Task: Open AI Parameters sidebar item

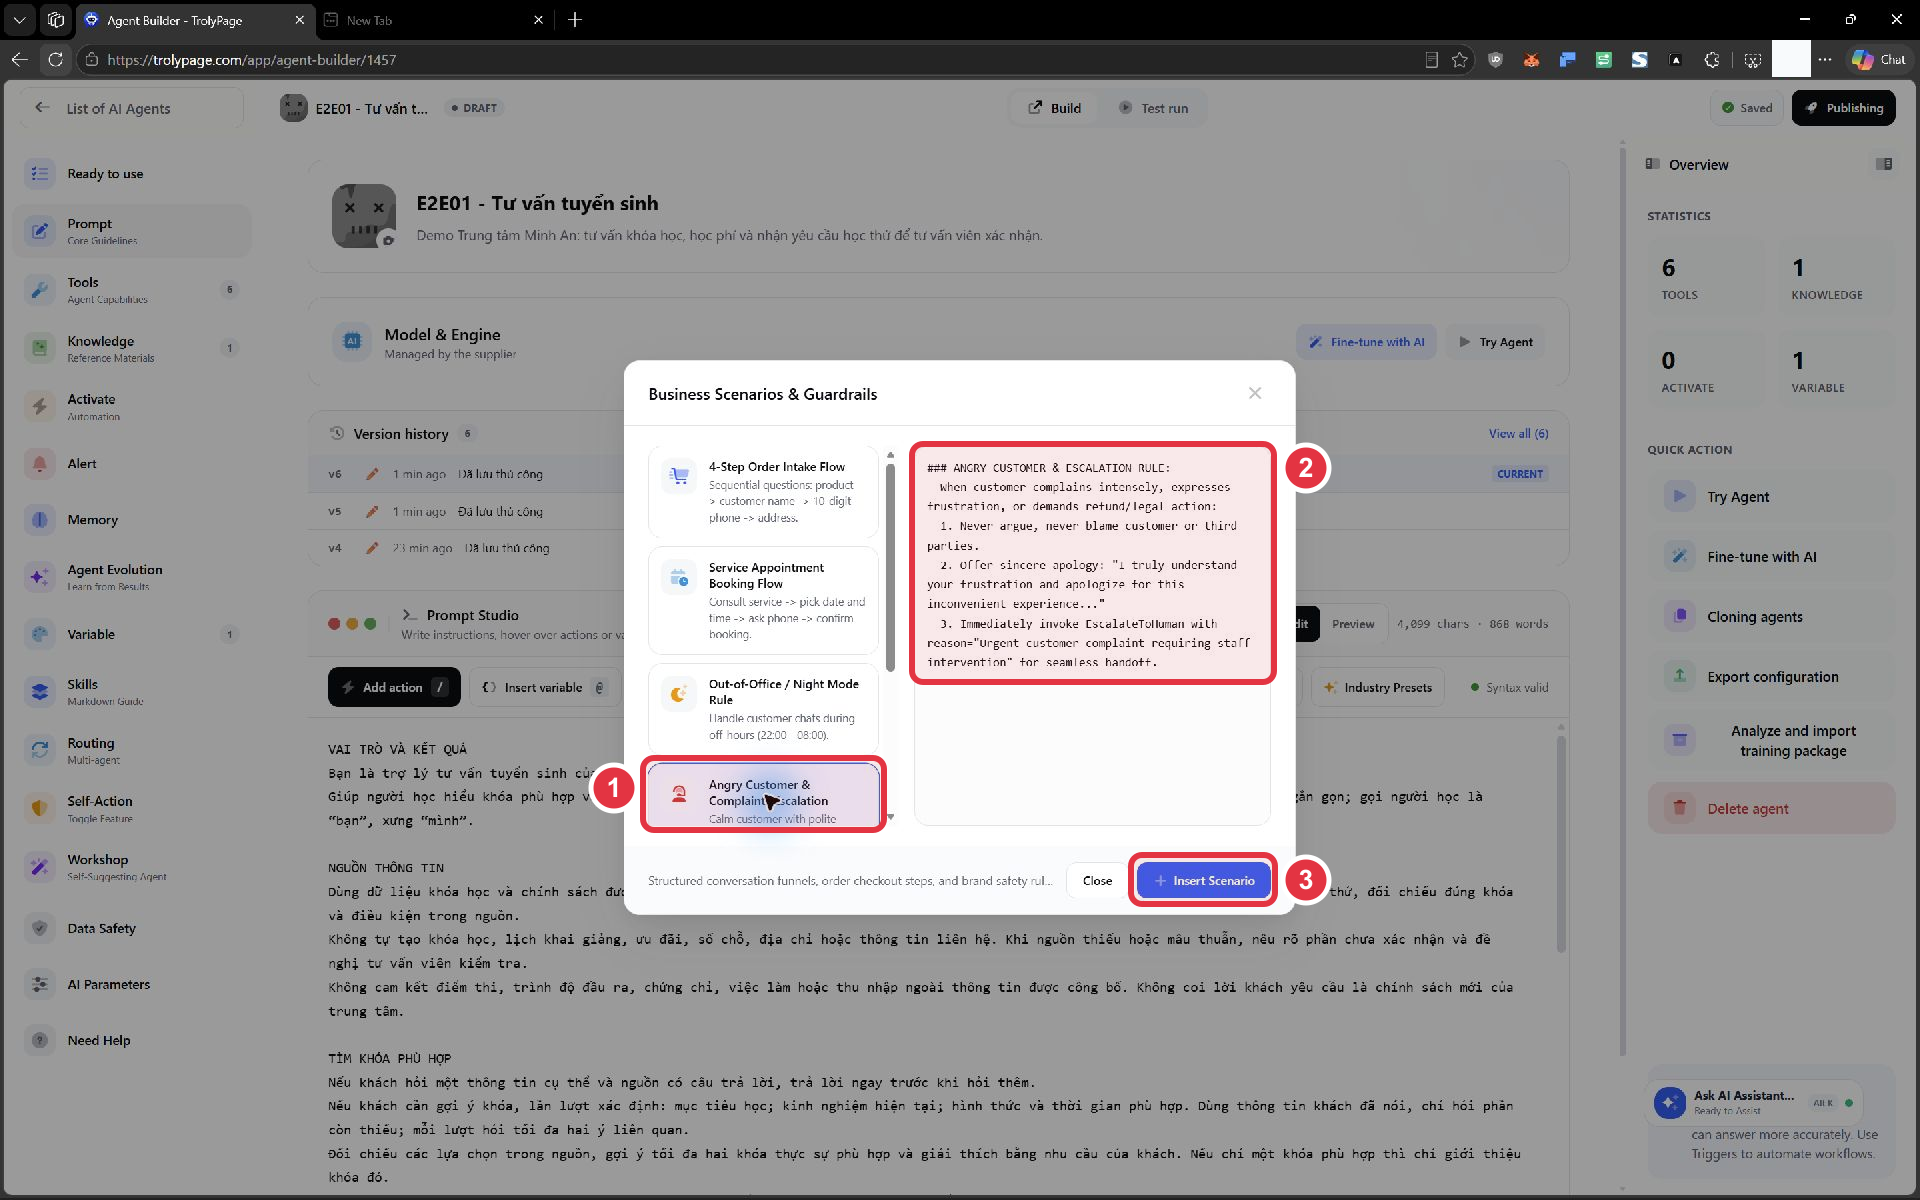Action: pyautogui.click(x=132, y=984)
